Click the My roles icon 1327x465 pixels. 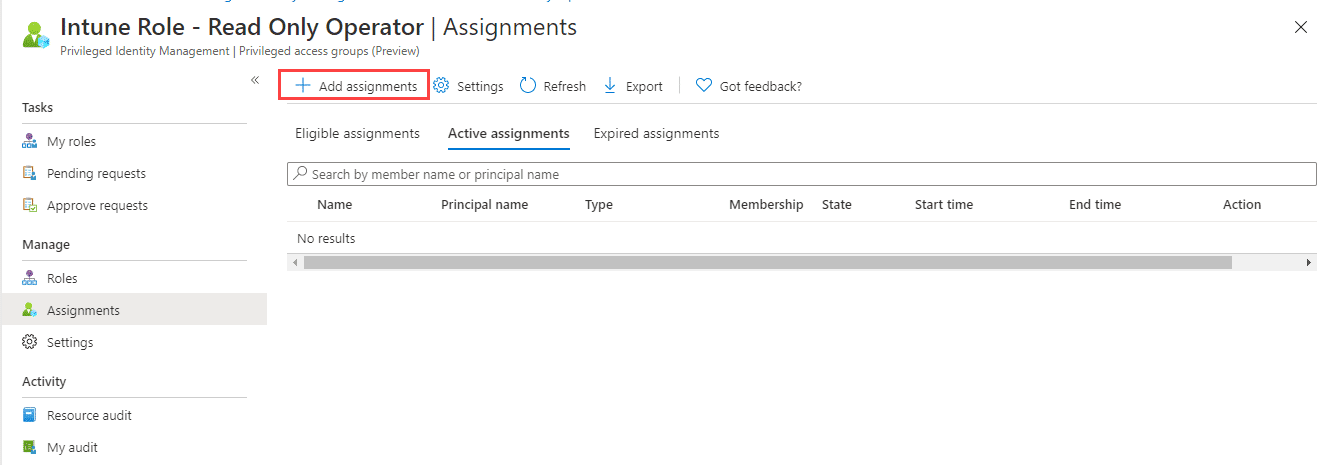[29, 142]
